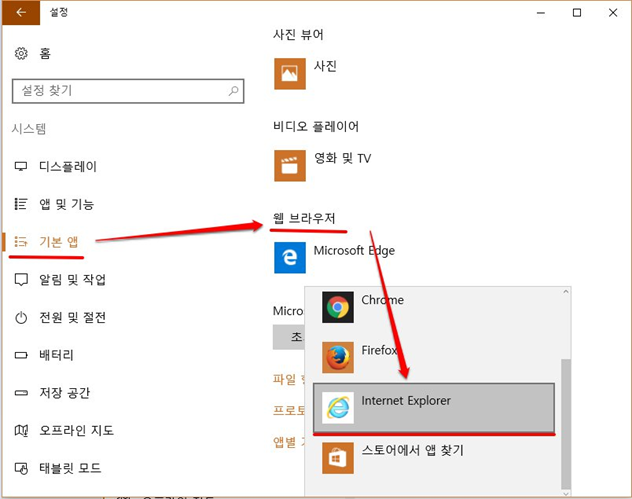Select the 오프라인 지도 map icon
632x499 pixels.
[21, 430]
